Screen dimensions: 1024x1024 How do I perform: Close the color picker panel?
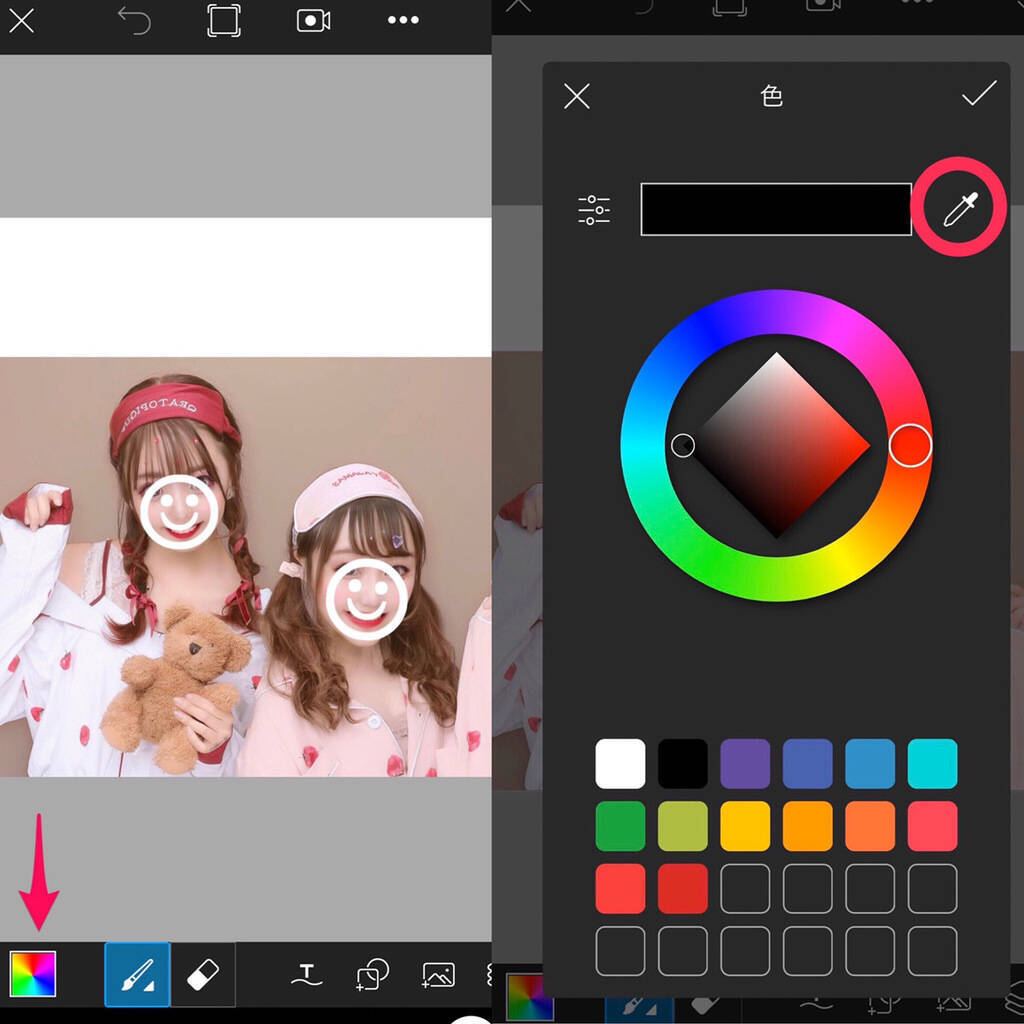coord(577,96)
